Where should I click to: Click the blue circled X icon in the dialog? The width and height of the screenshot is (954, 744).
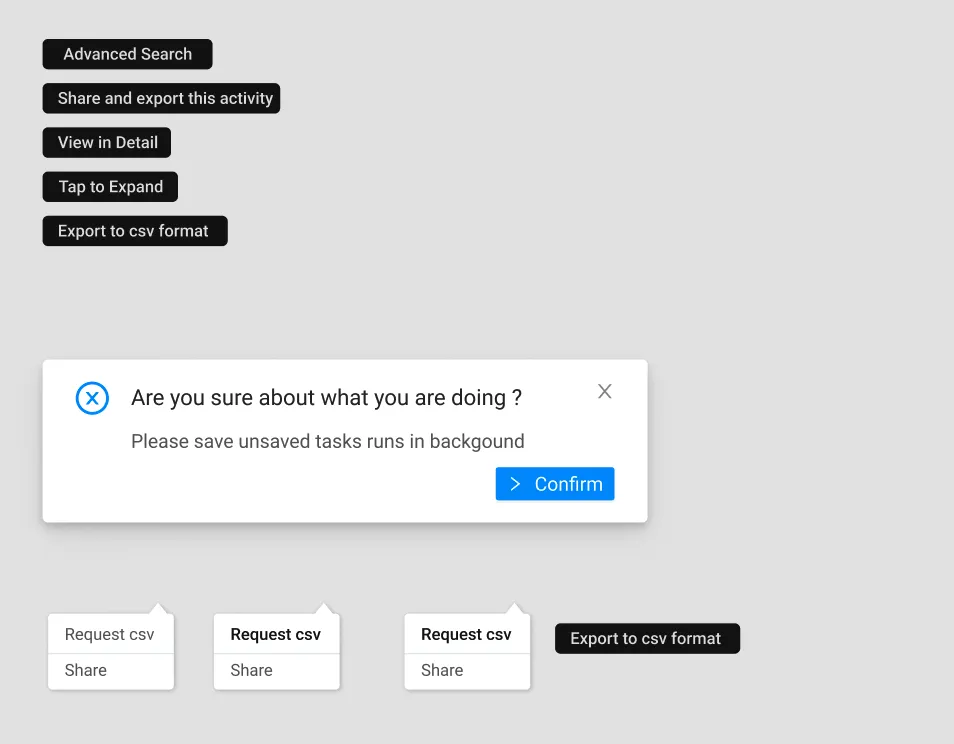92,398
